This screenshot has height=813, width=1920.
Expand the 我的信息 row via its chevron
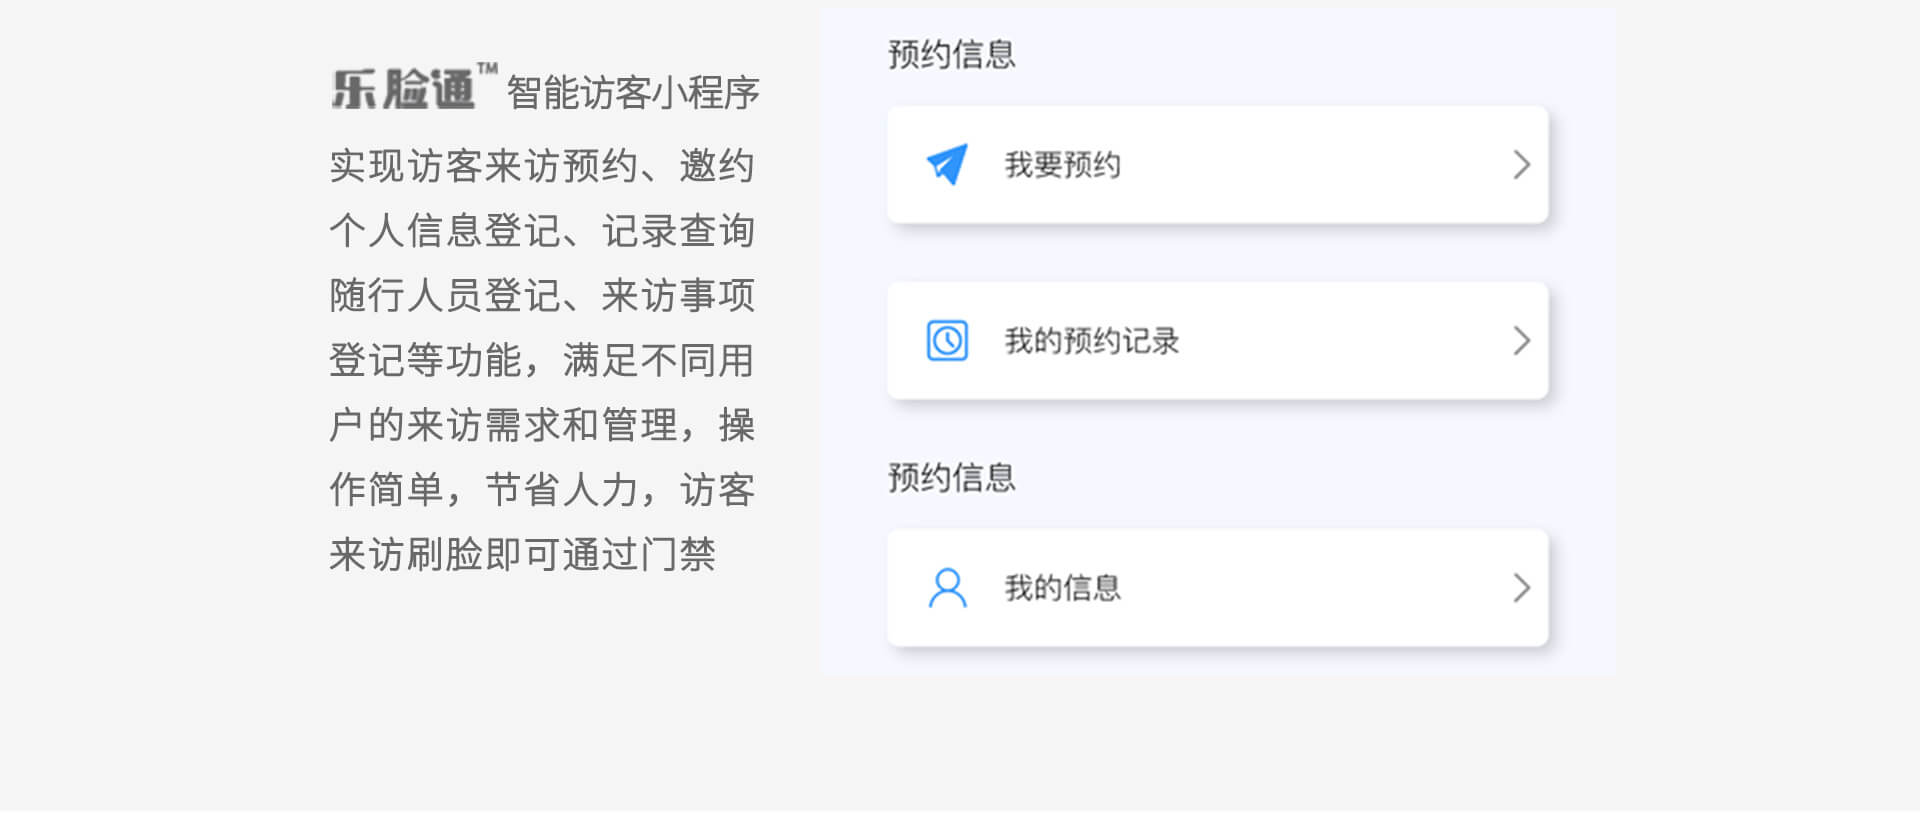1523,587
